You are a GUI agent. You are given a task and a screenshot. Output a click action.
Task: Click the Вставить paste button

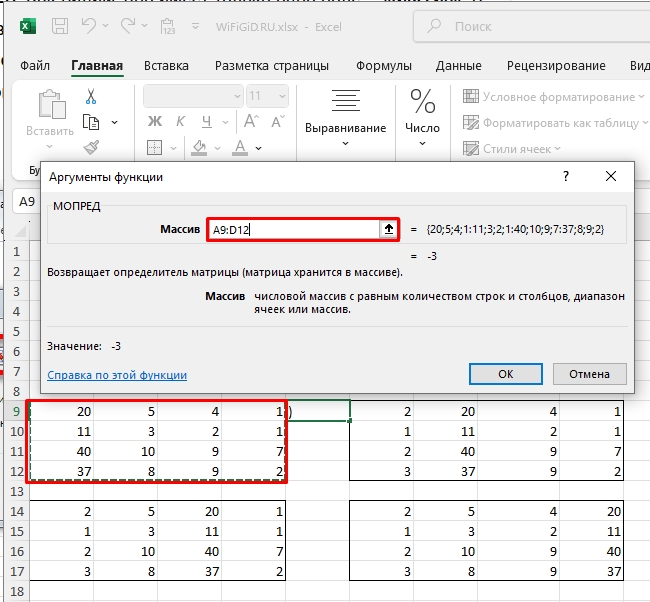[51, 112]
